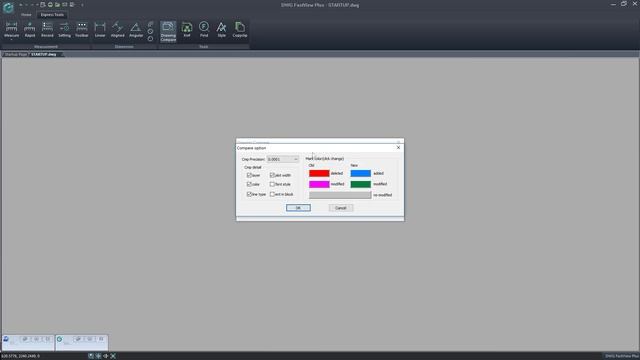This screenshot has width=640, height=360.
Task: Click the middle circular dimension icon beside Angular
Action: [x=151, y=31]
